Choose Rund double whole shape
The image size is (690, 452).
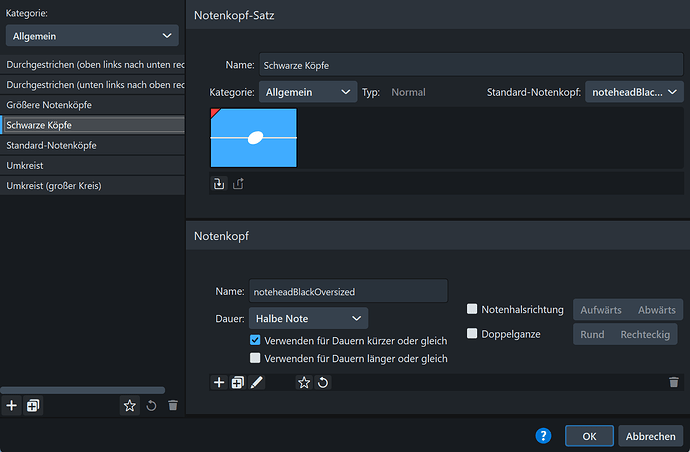pos(592,334)
